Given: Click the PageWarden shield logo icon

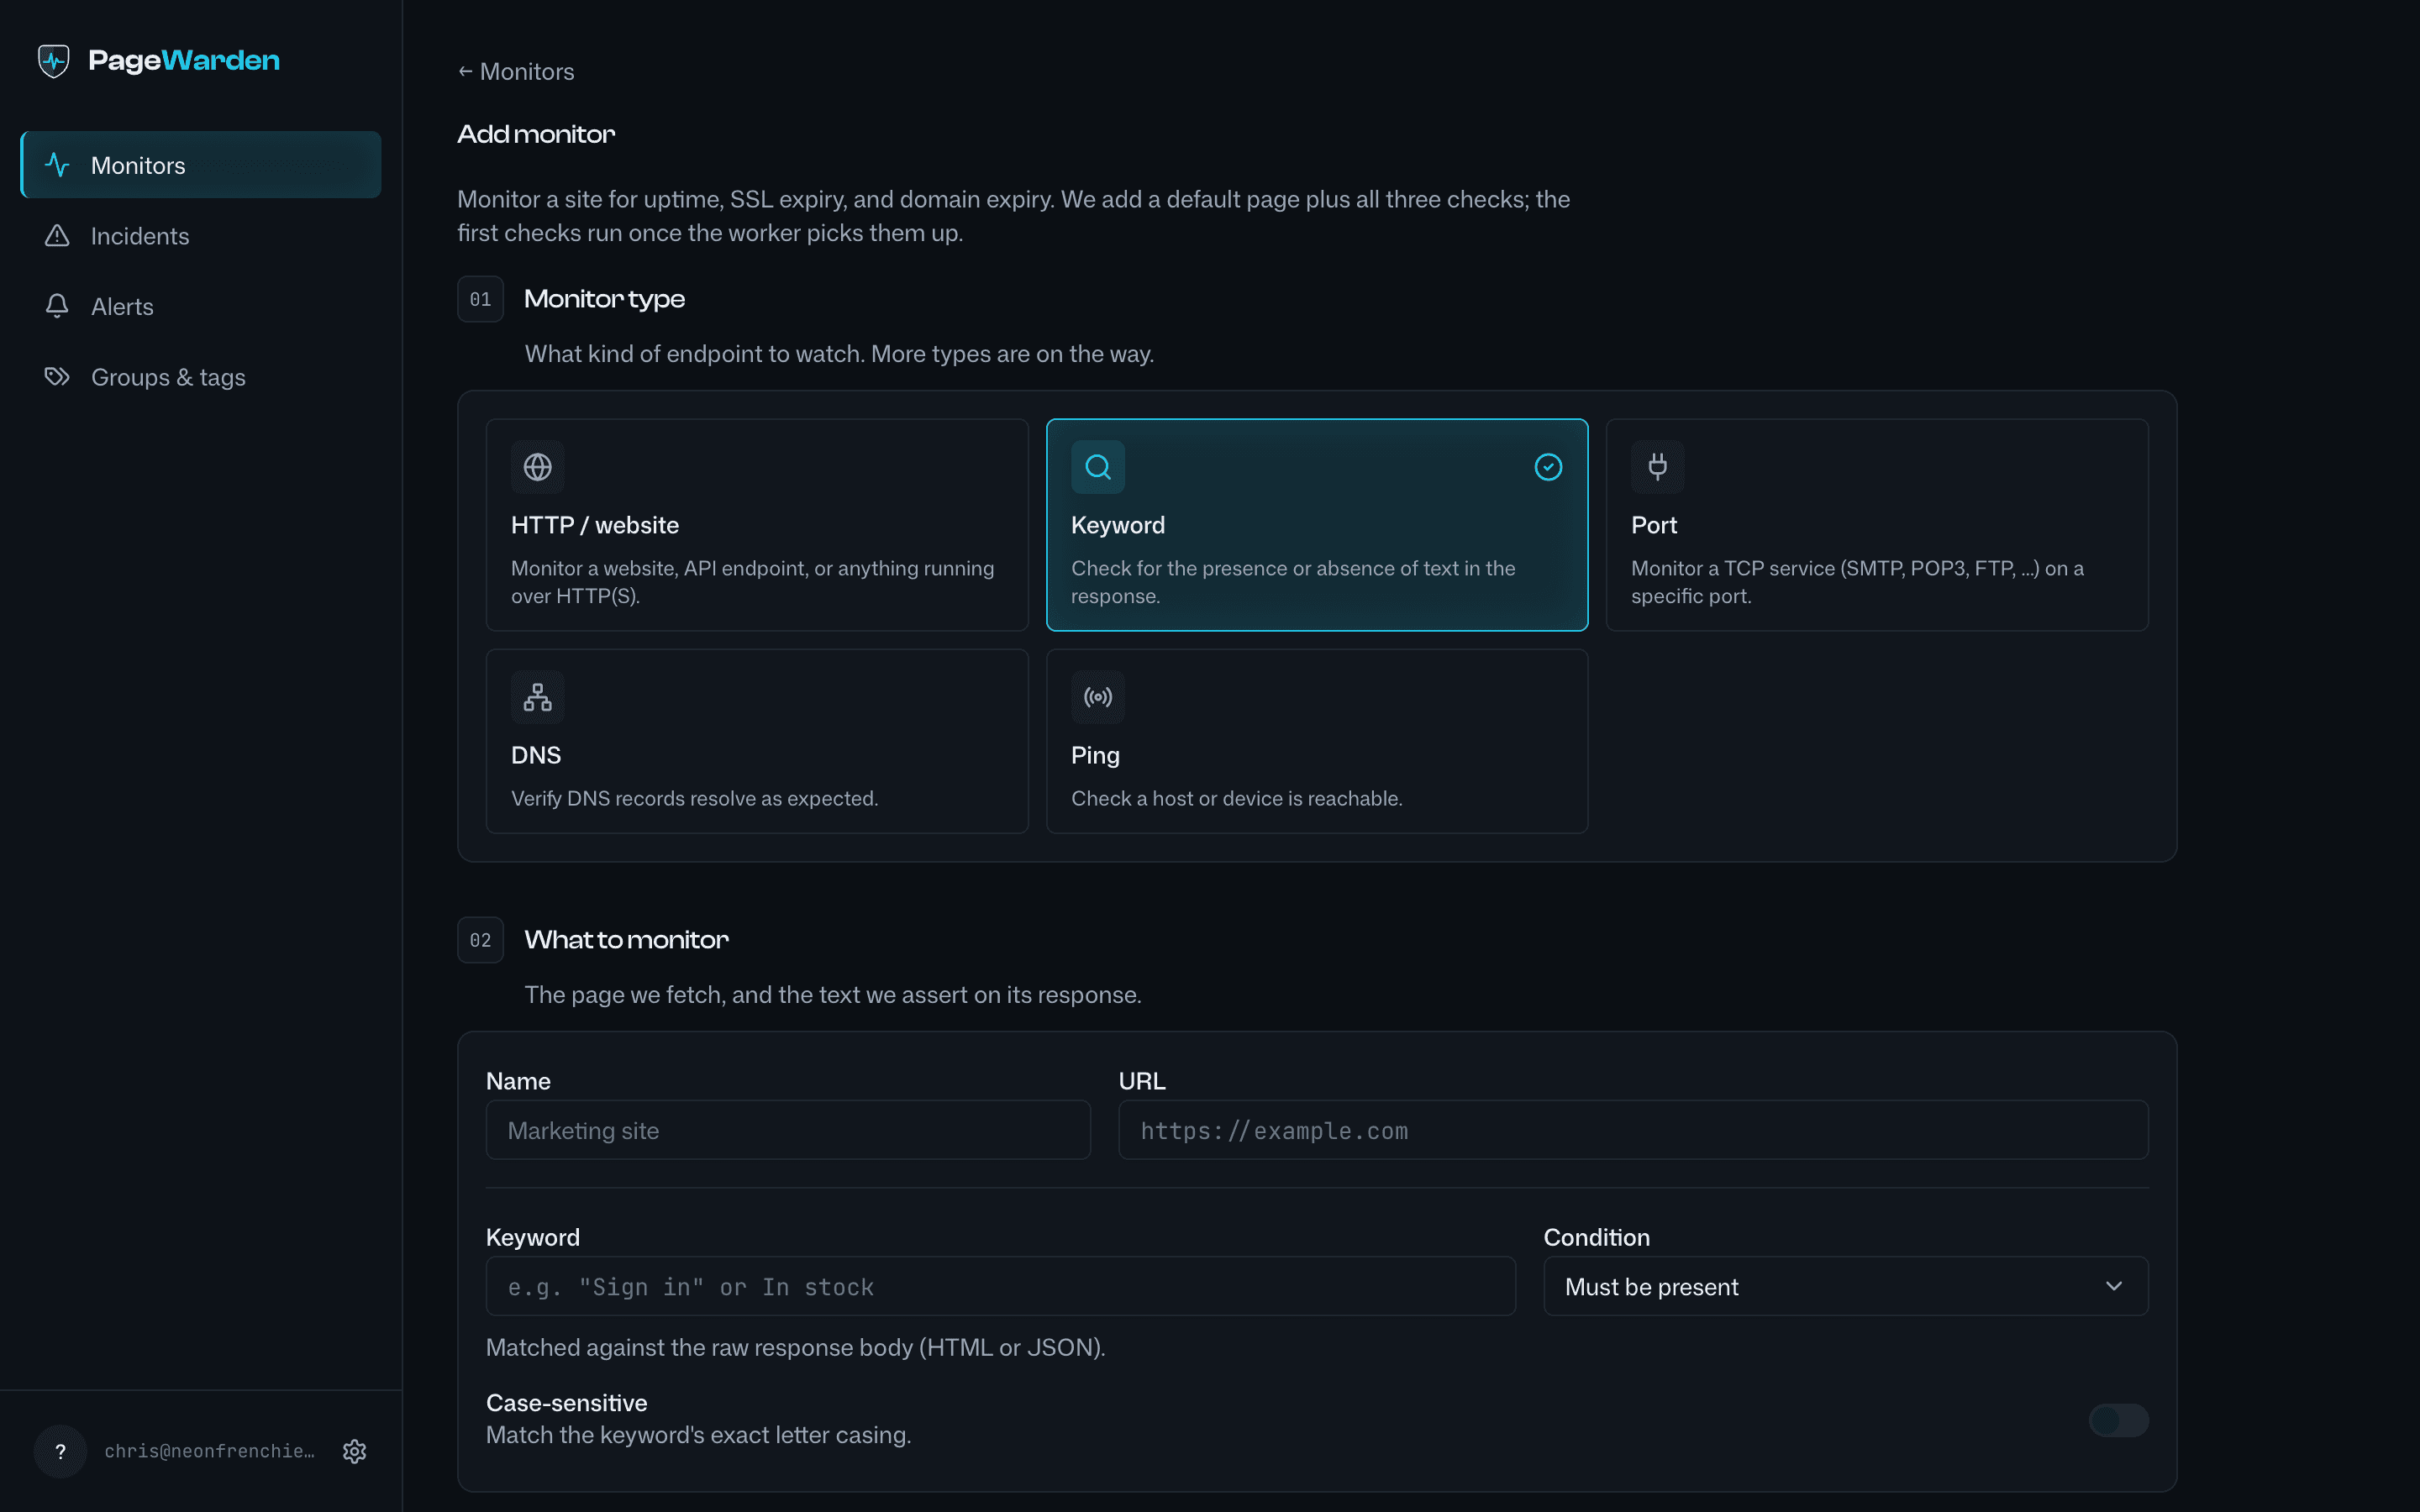Looking at the screenshot, I should 54,61.
